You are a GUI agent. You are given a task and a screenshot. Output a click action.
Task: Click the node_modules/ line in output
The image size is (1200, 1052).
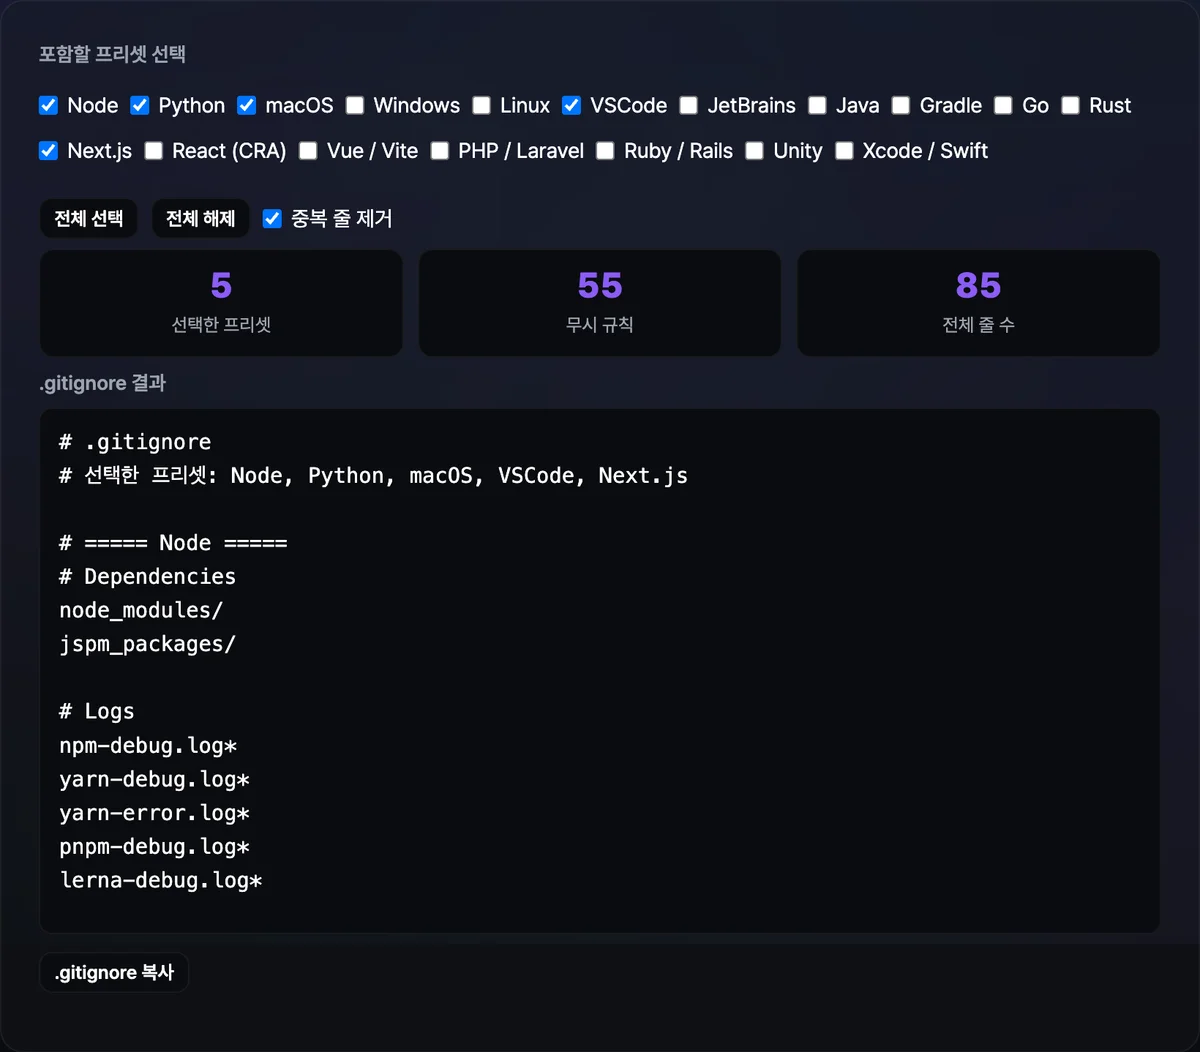(x=141, y=610)
